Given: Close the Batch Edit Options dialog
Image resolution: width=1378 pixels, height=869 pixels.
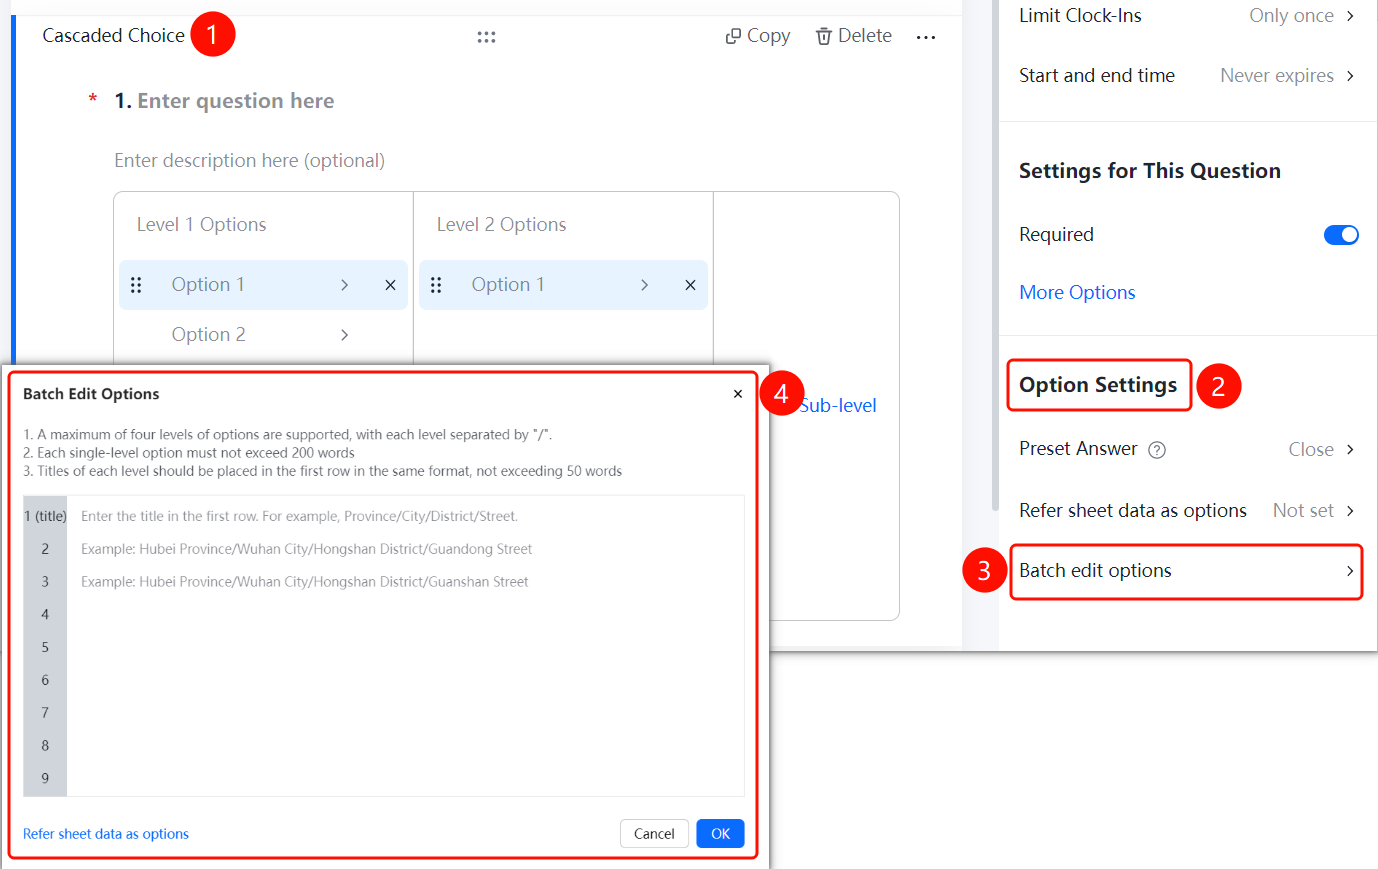Looking at the screenshot, I should tap(738, 394).
